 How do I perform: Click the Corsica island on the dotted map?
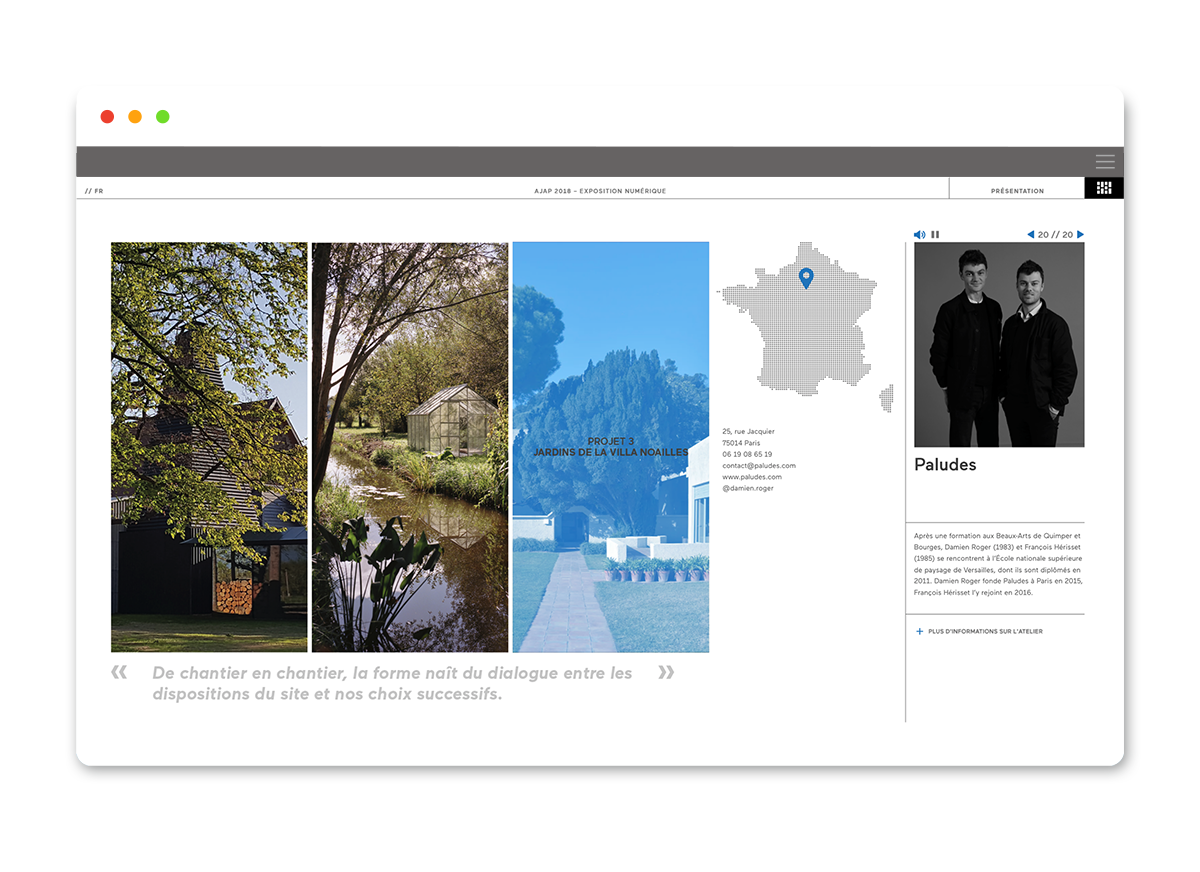886,398
